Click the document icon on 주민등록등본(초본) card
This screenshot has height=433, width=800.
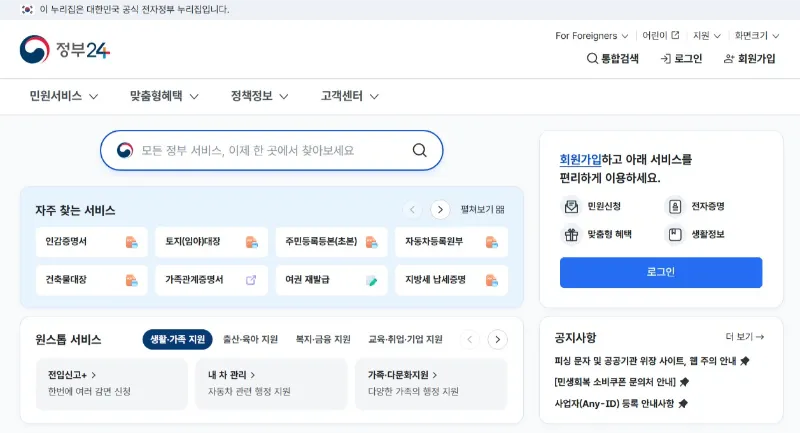[x=371, y=242]
